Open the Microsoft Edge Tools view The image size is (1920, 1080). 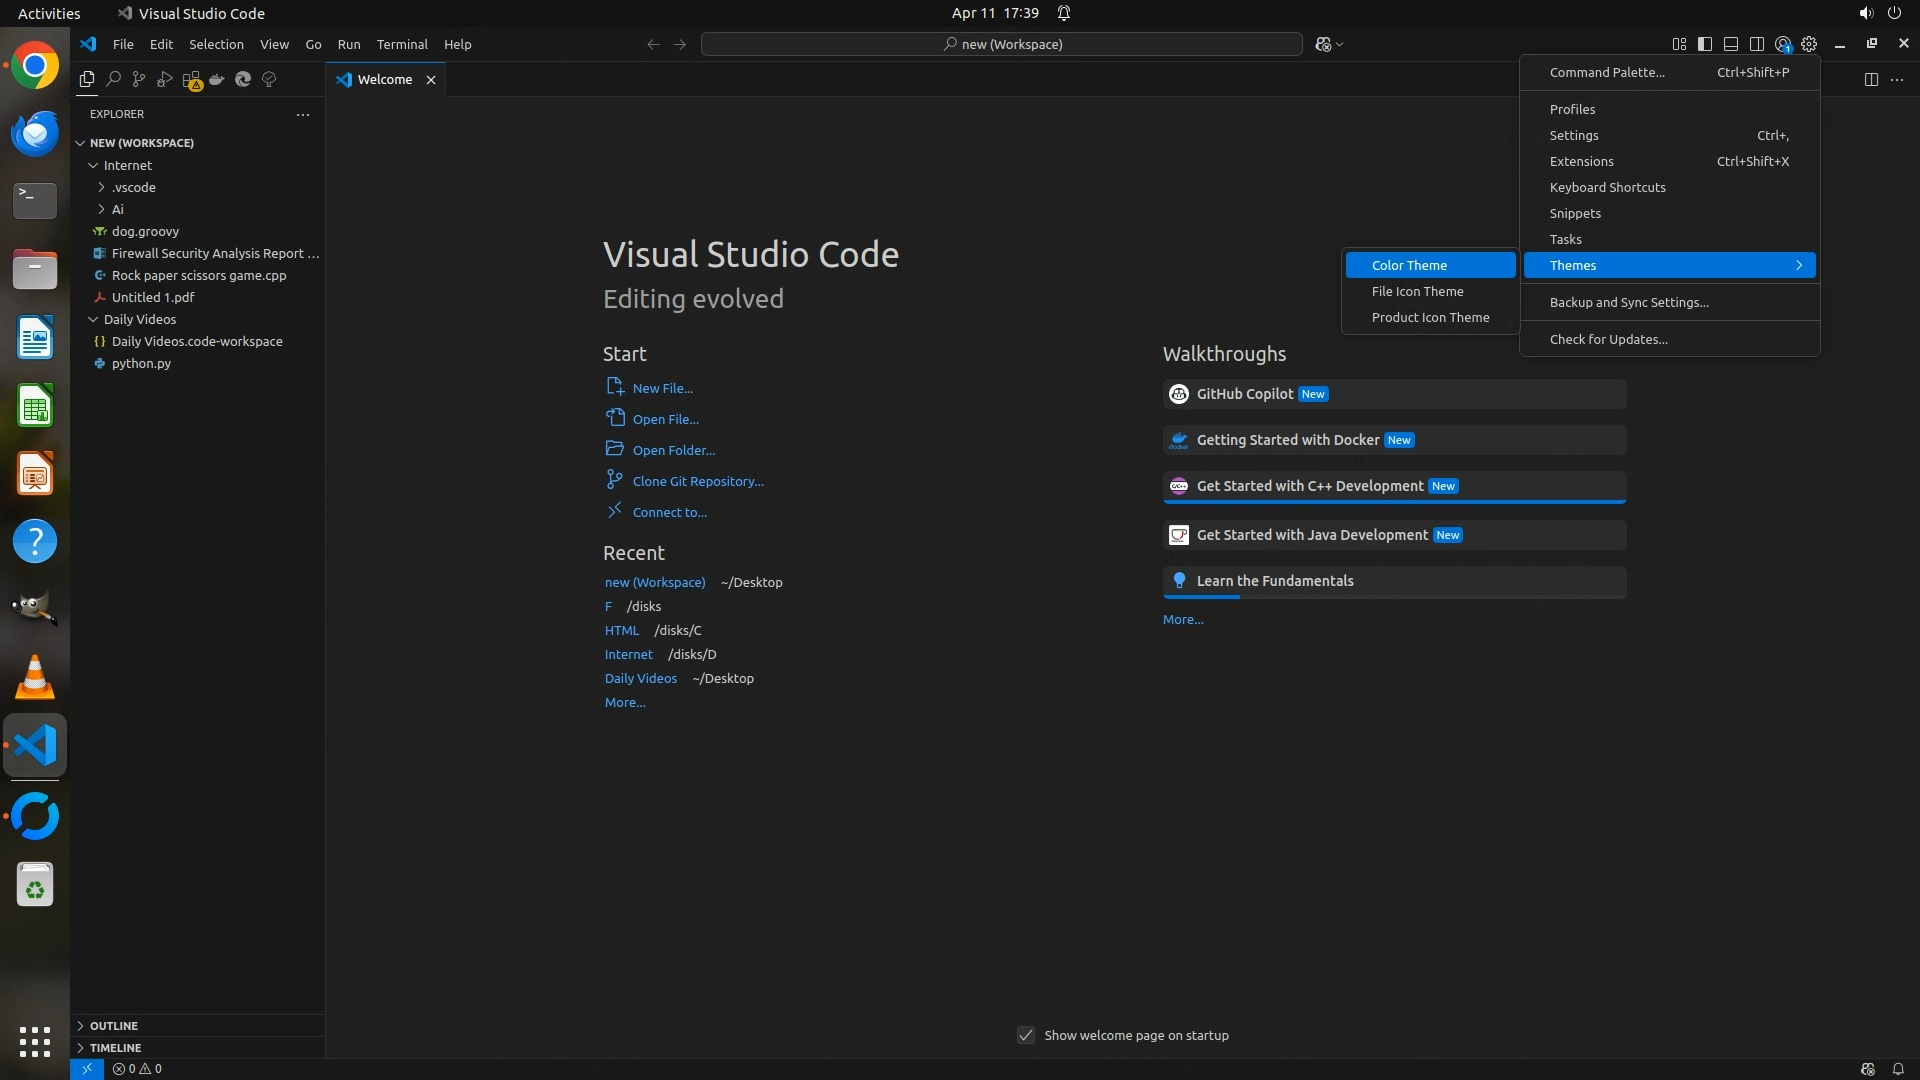tap(243, 79)
